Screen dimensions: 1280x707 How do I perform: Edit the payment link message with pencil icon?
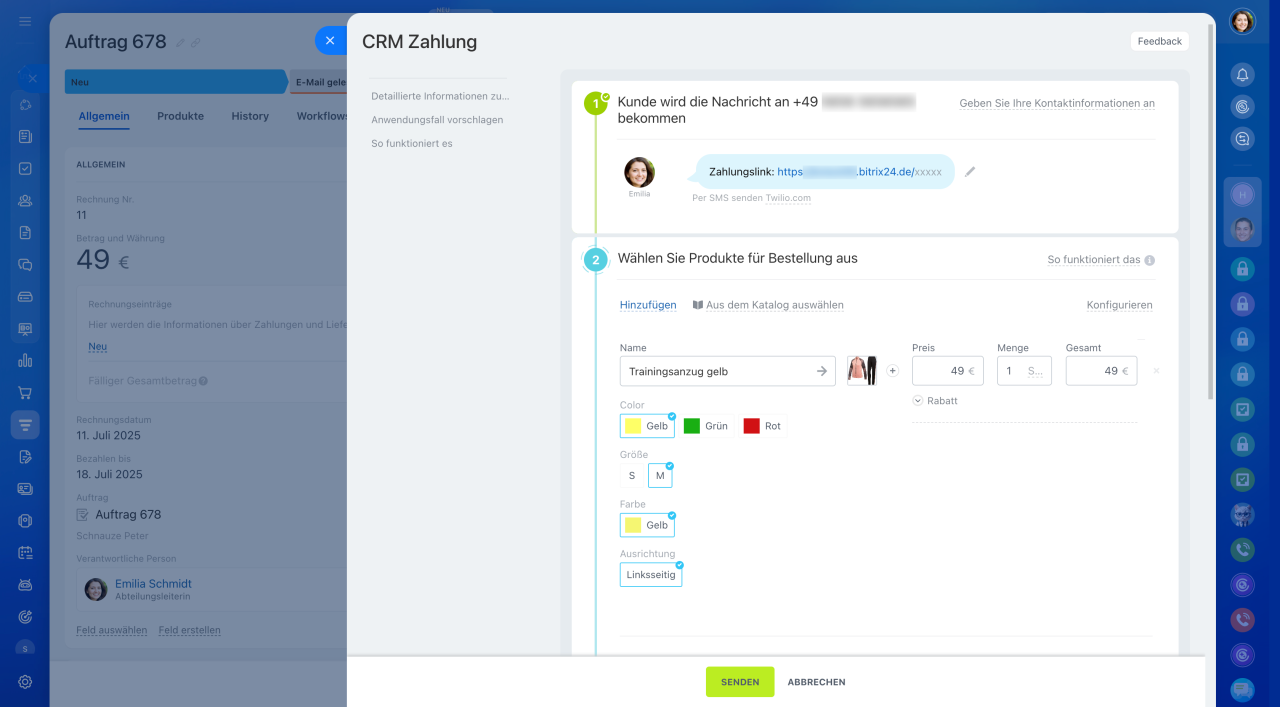[970, 171]
